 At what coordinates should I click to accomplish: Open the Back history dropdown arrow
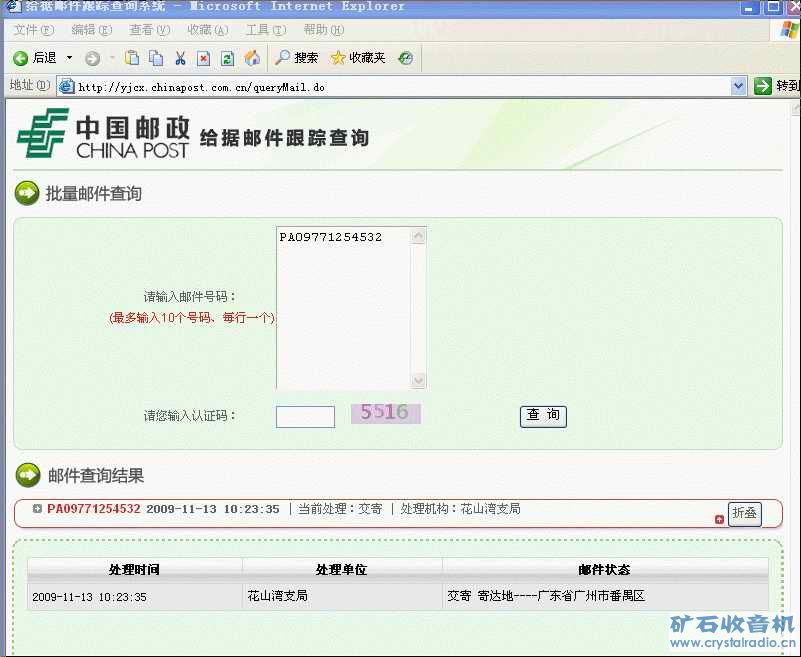click(x=69, y=58)
